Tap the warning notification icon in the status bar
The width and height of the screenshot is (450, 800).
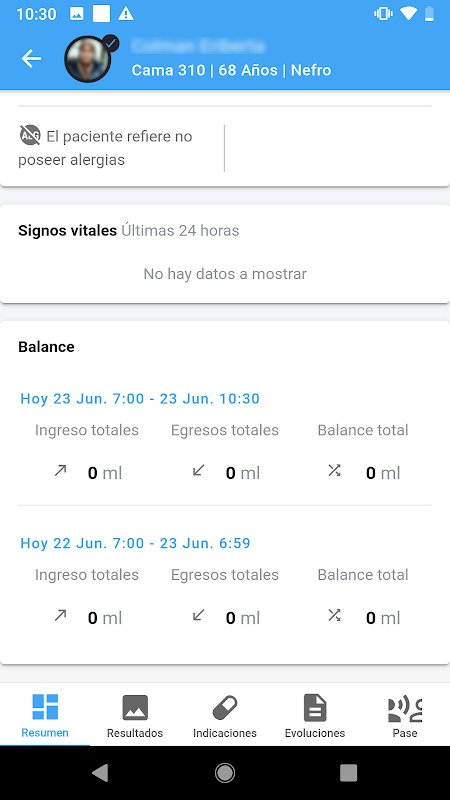click(x=126, y=14)
